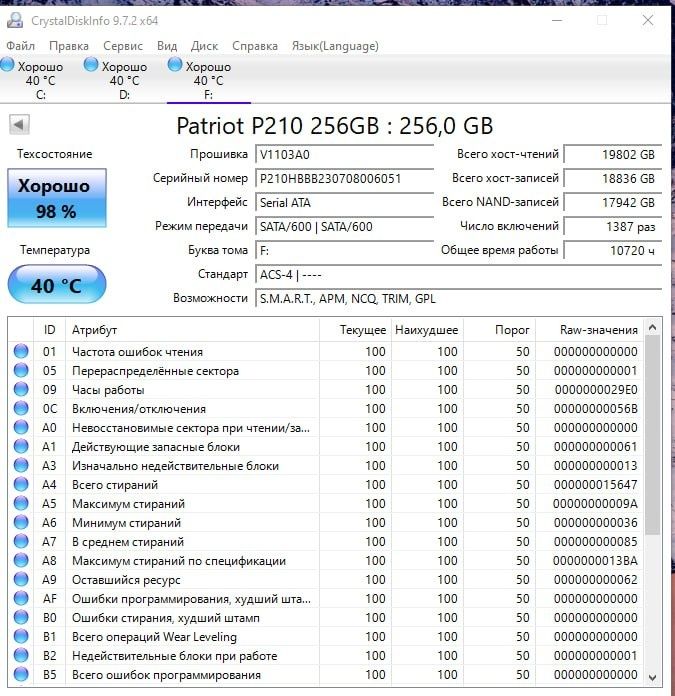Click the previous disk arrow button
Viewport: 675px width, 696px height.
click(x=19, y=125)
